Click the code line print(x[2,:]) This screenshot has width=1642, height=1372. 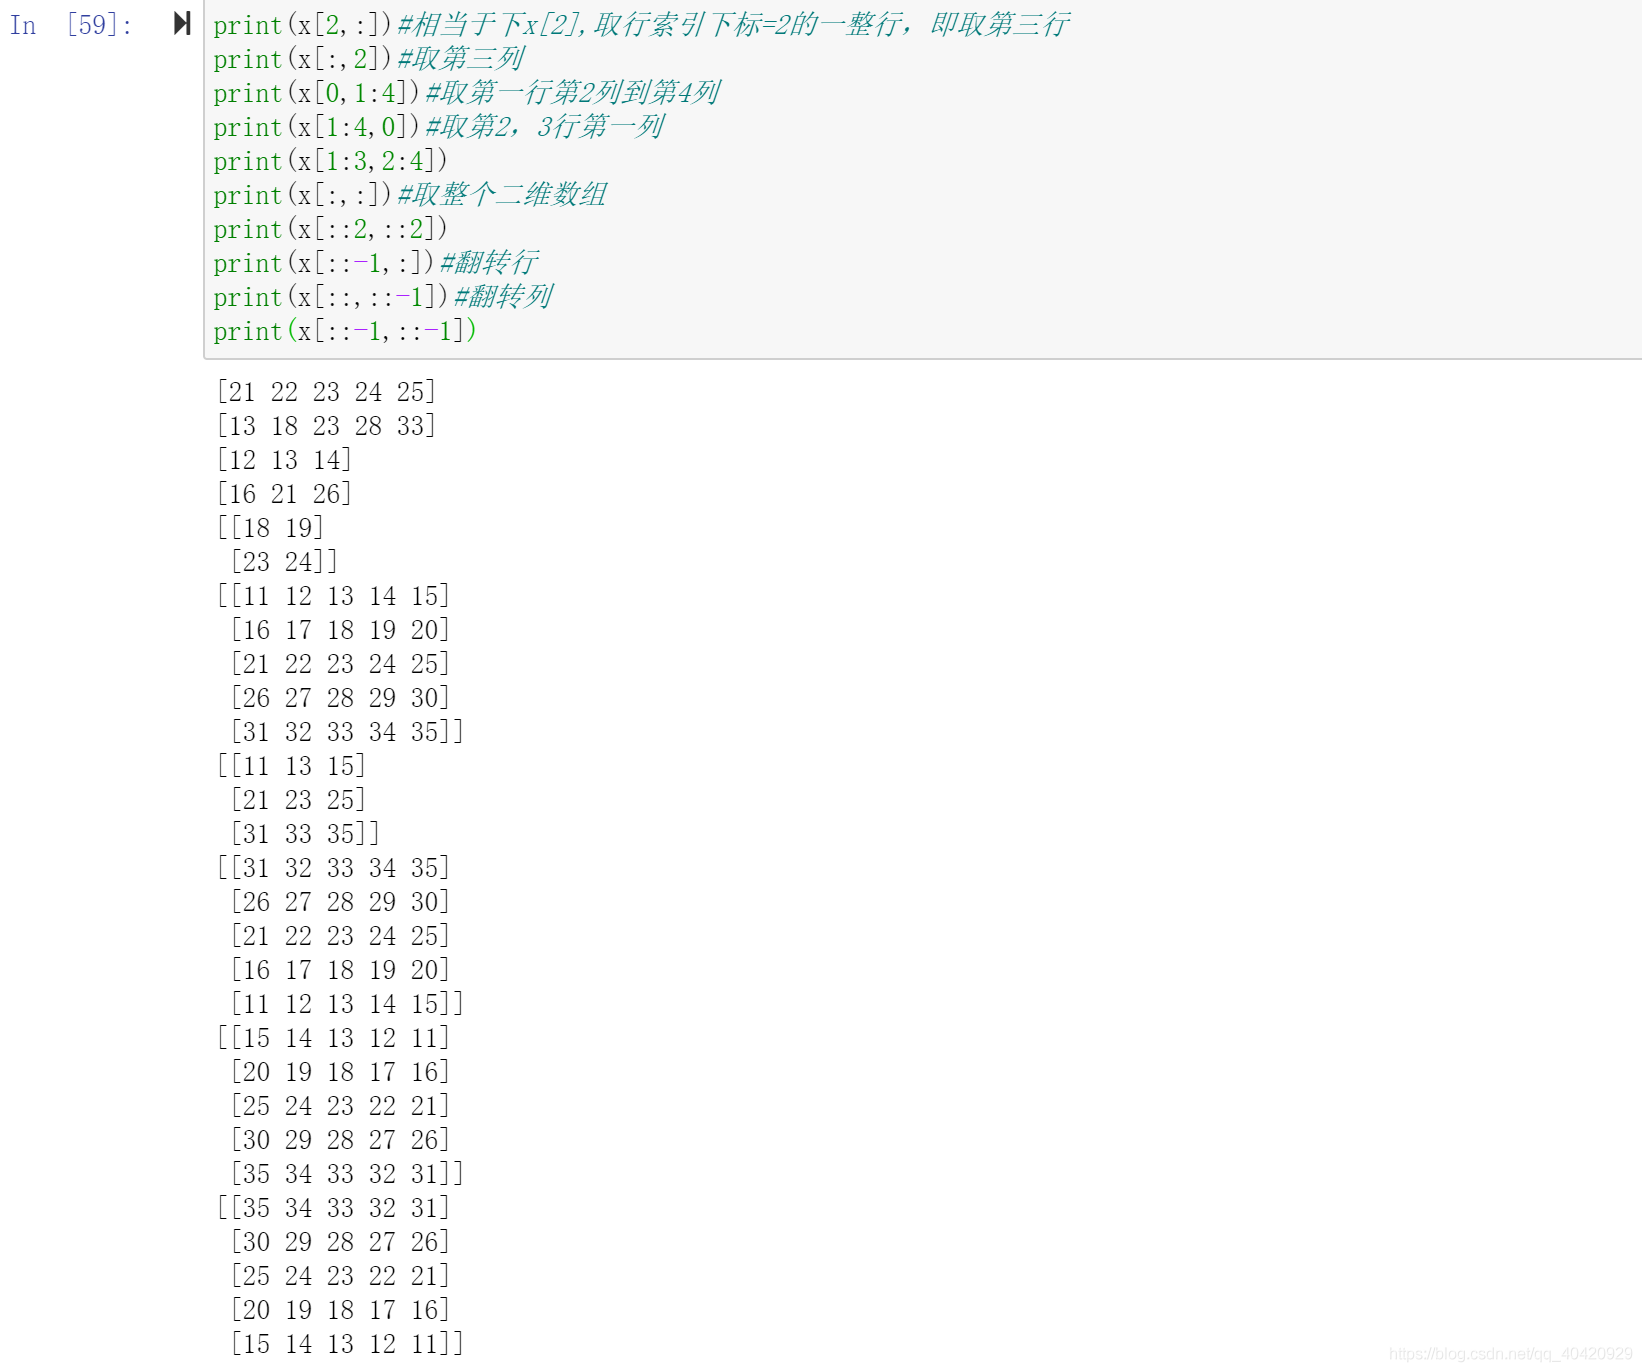point(302,25)
